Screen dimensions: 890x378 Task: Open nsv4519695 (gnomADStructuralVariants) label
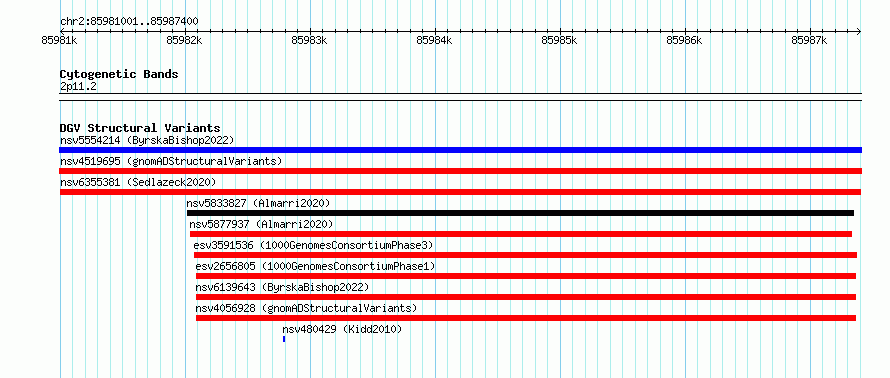tap(171, 161)
